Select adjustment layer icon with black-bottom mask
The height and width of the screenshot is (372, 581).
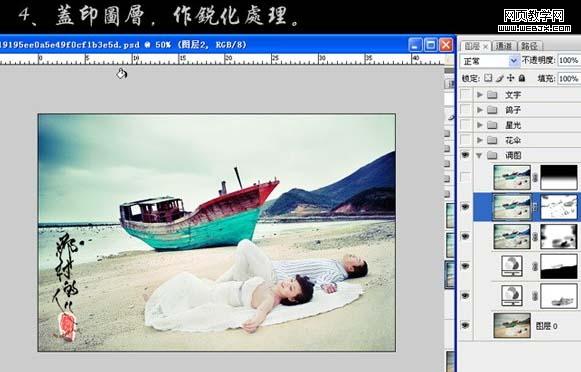[512, 266]
